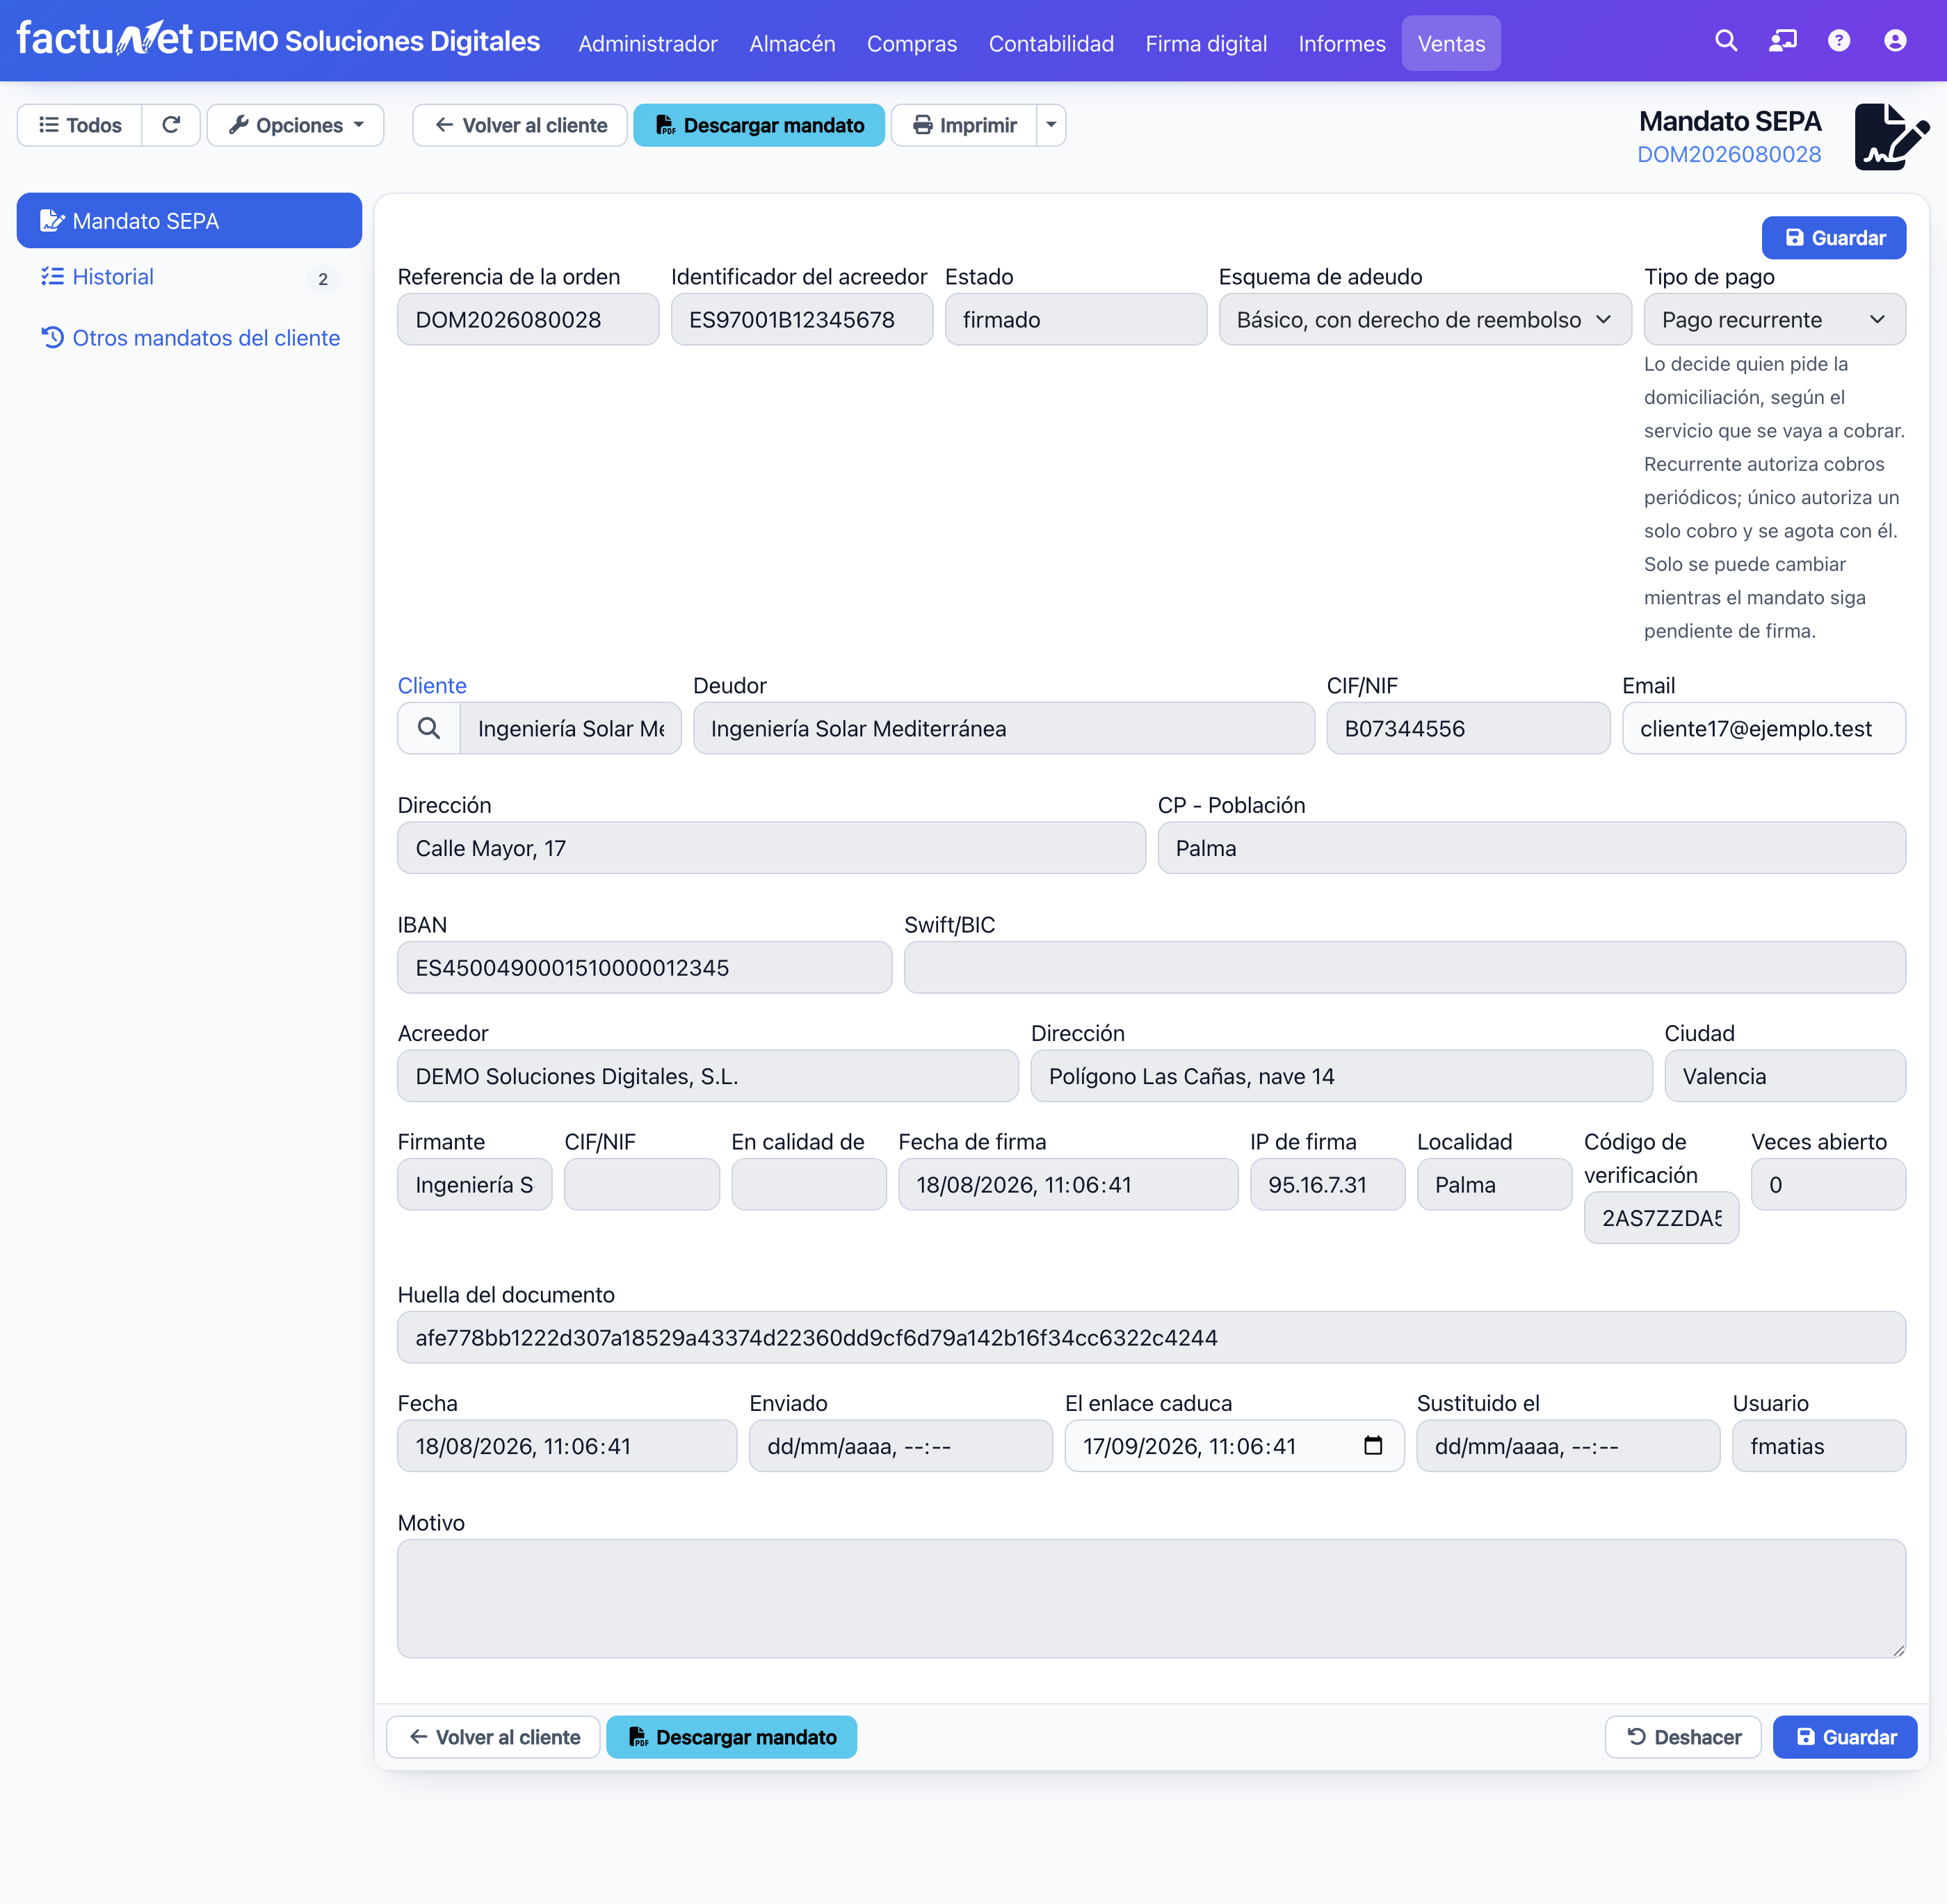Click the debtor CIF/NIF field B07344556
Screen dimensions: 1947x1904
[1468, 728]
